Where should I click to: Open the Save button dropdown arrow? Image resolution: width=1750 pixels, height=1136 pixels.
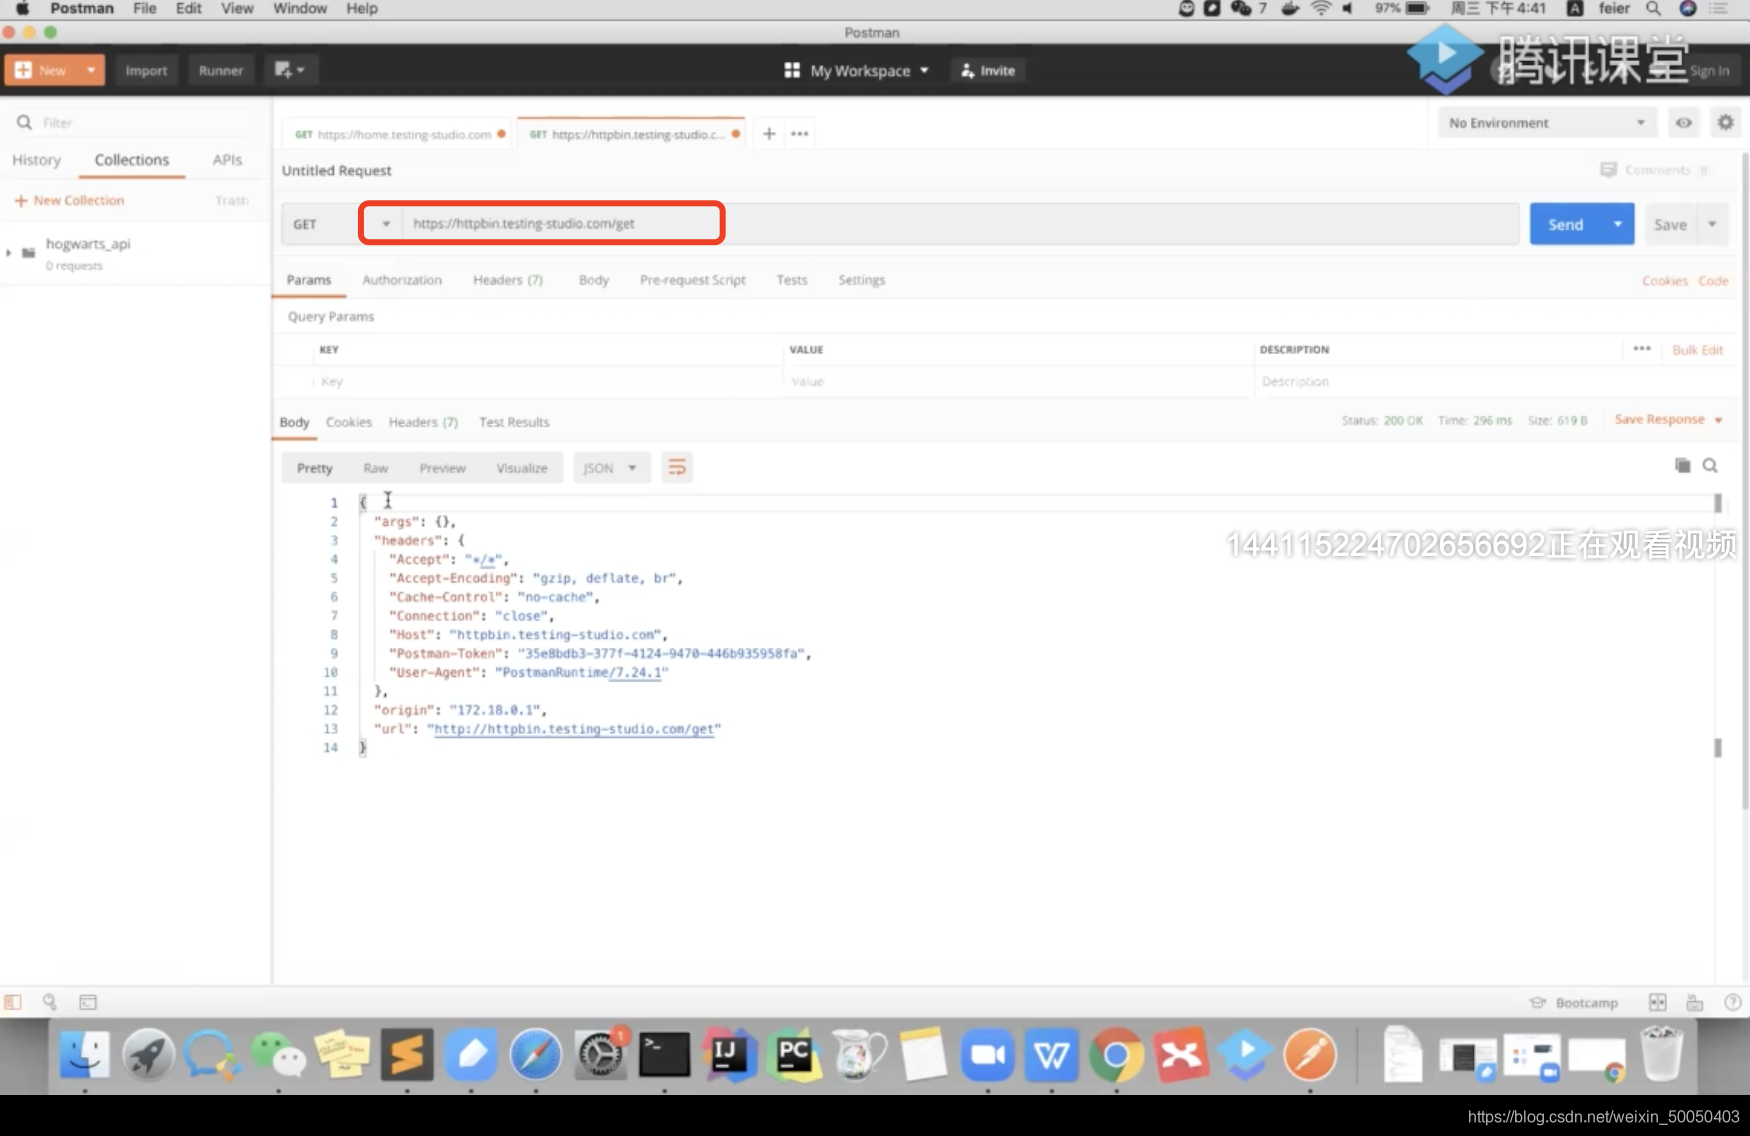point(1712,224)
